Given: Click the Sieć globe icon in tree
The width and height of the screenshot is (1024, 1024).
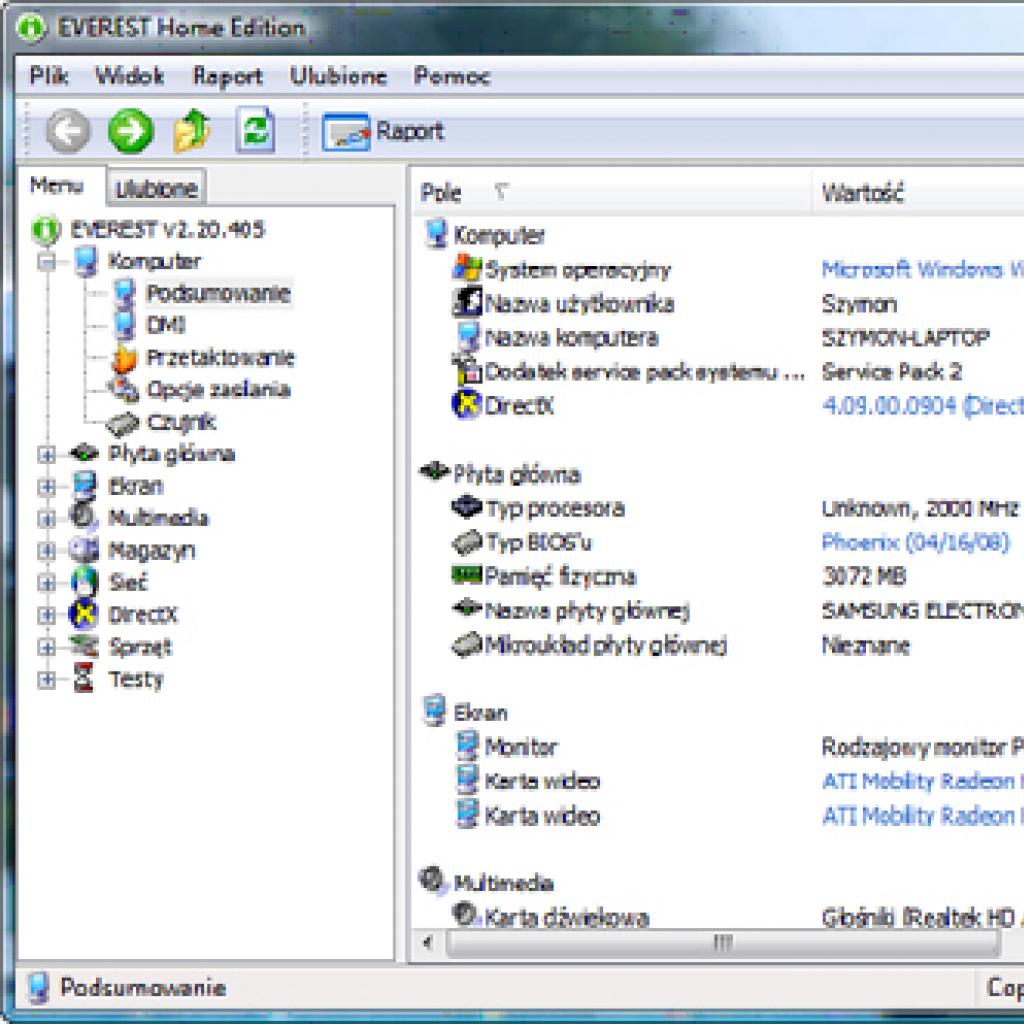Looking at the screenshot, I should point(84,582).
